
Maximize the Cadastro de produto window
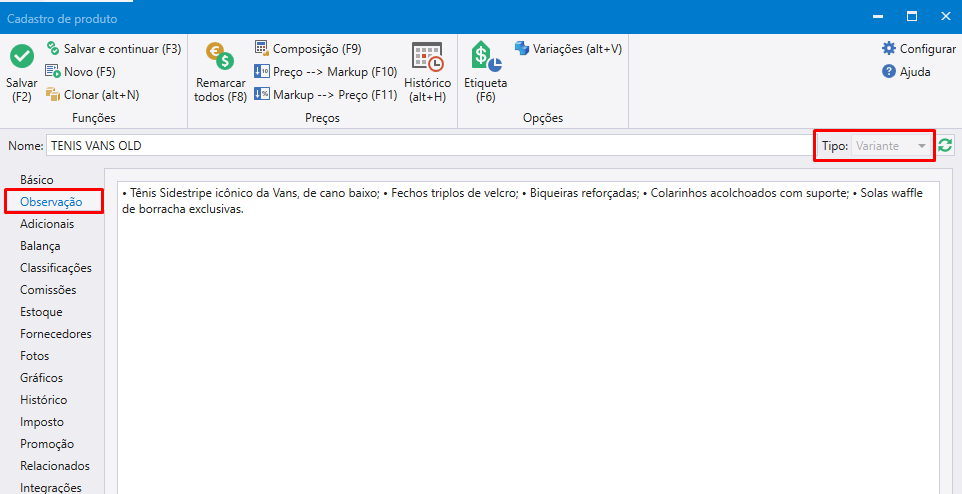pos(912,17)
